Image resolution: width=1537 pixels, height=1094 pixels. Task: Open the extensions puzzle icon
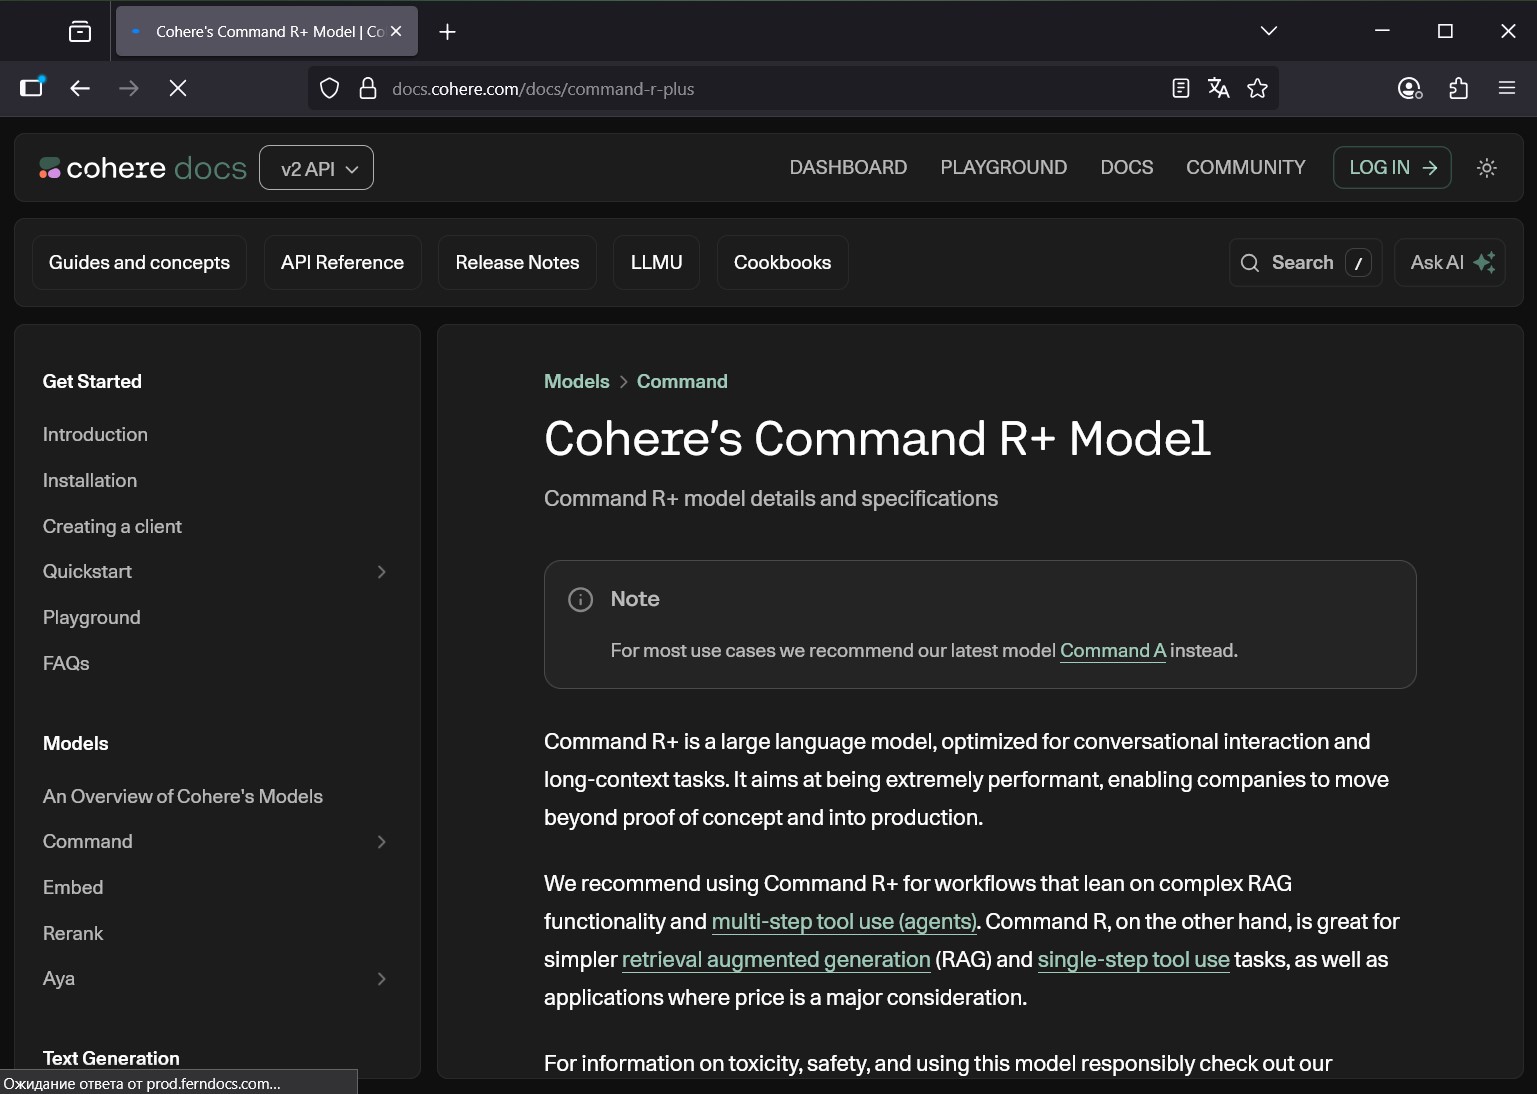[1459, 89]
